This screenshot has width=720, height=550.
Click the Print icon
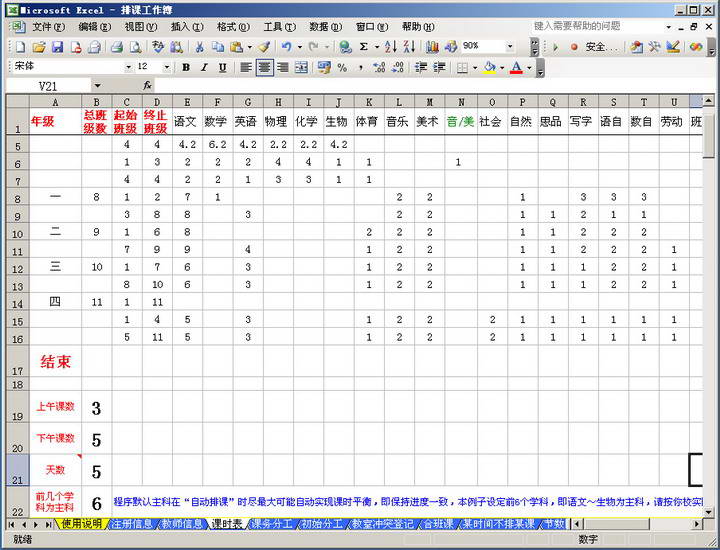tap(116, 47)
